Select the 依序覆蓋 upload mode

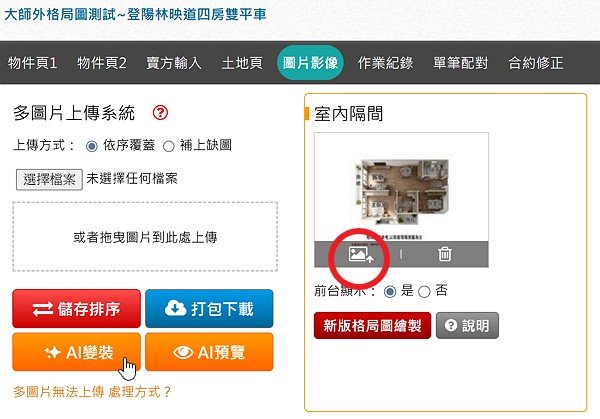click(92, 146)
